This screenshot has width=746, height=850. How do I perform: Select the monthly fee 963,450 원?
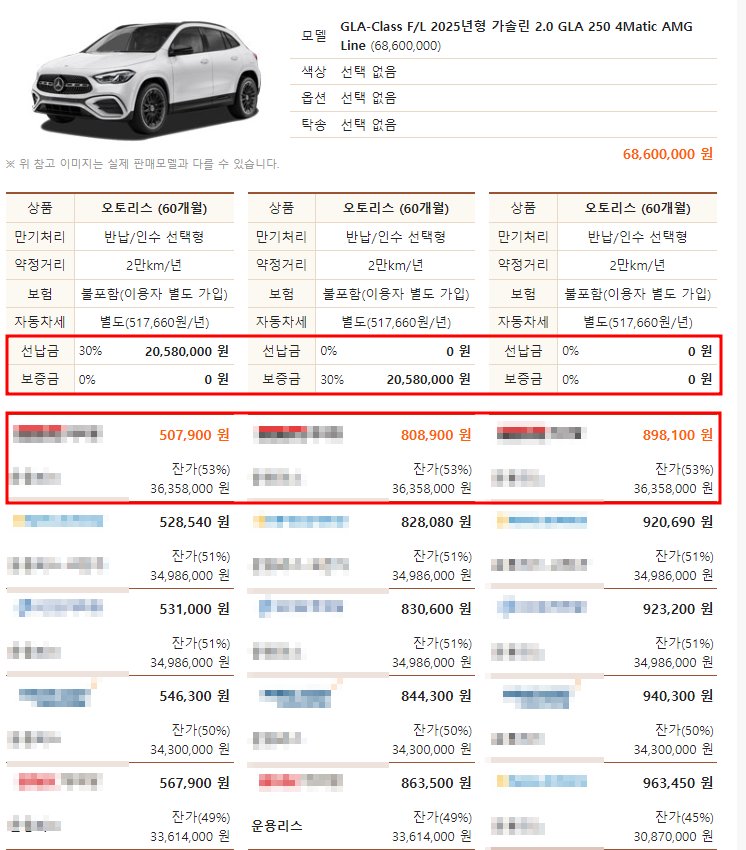tap(678, 783)
